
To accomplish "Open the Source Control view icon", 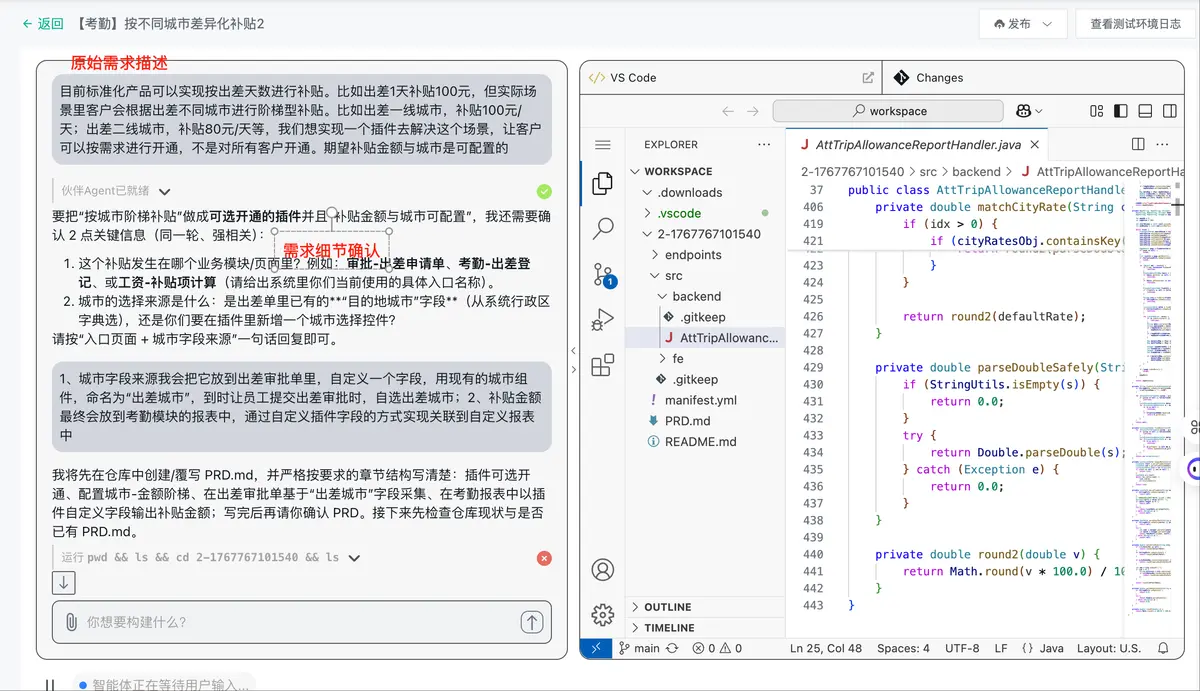I will tap(603, 275).
